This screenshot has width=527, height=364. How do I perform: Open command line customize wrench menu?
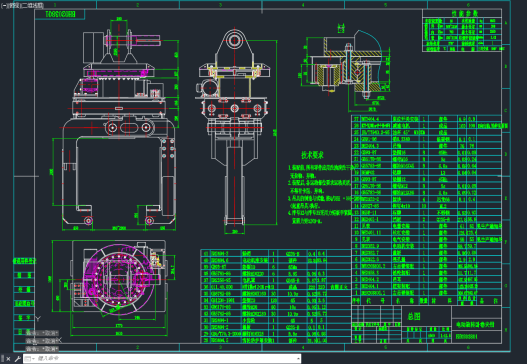coord(17,359)
